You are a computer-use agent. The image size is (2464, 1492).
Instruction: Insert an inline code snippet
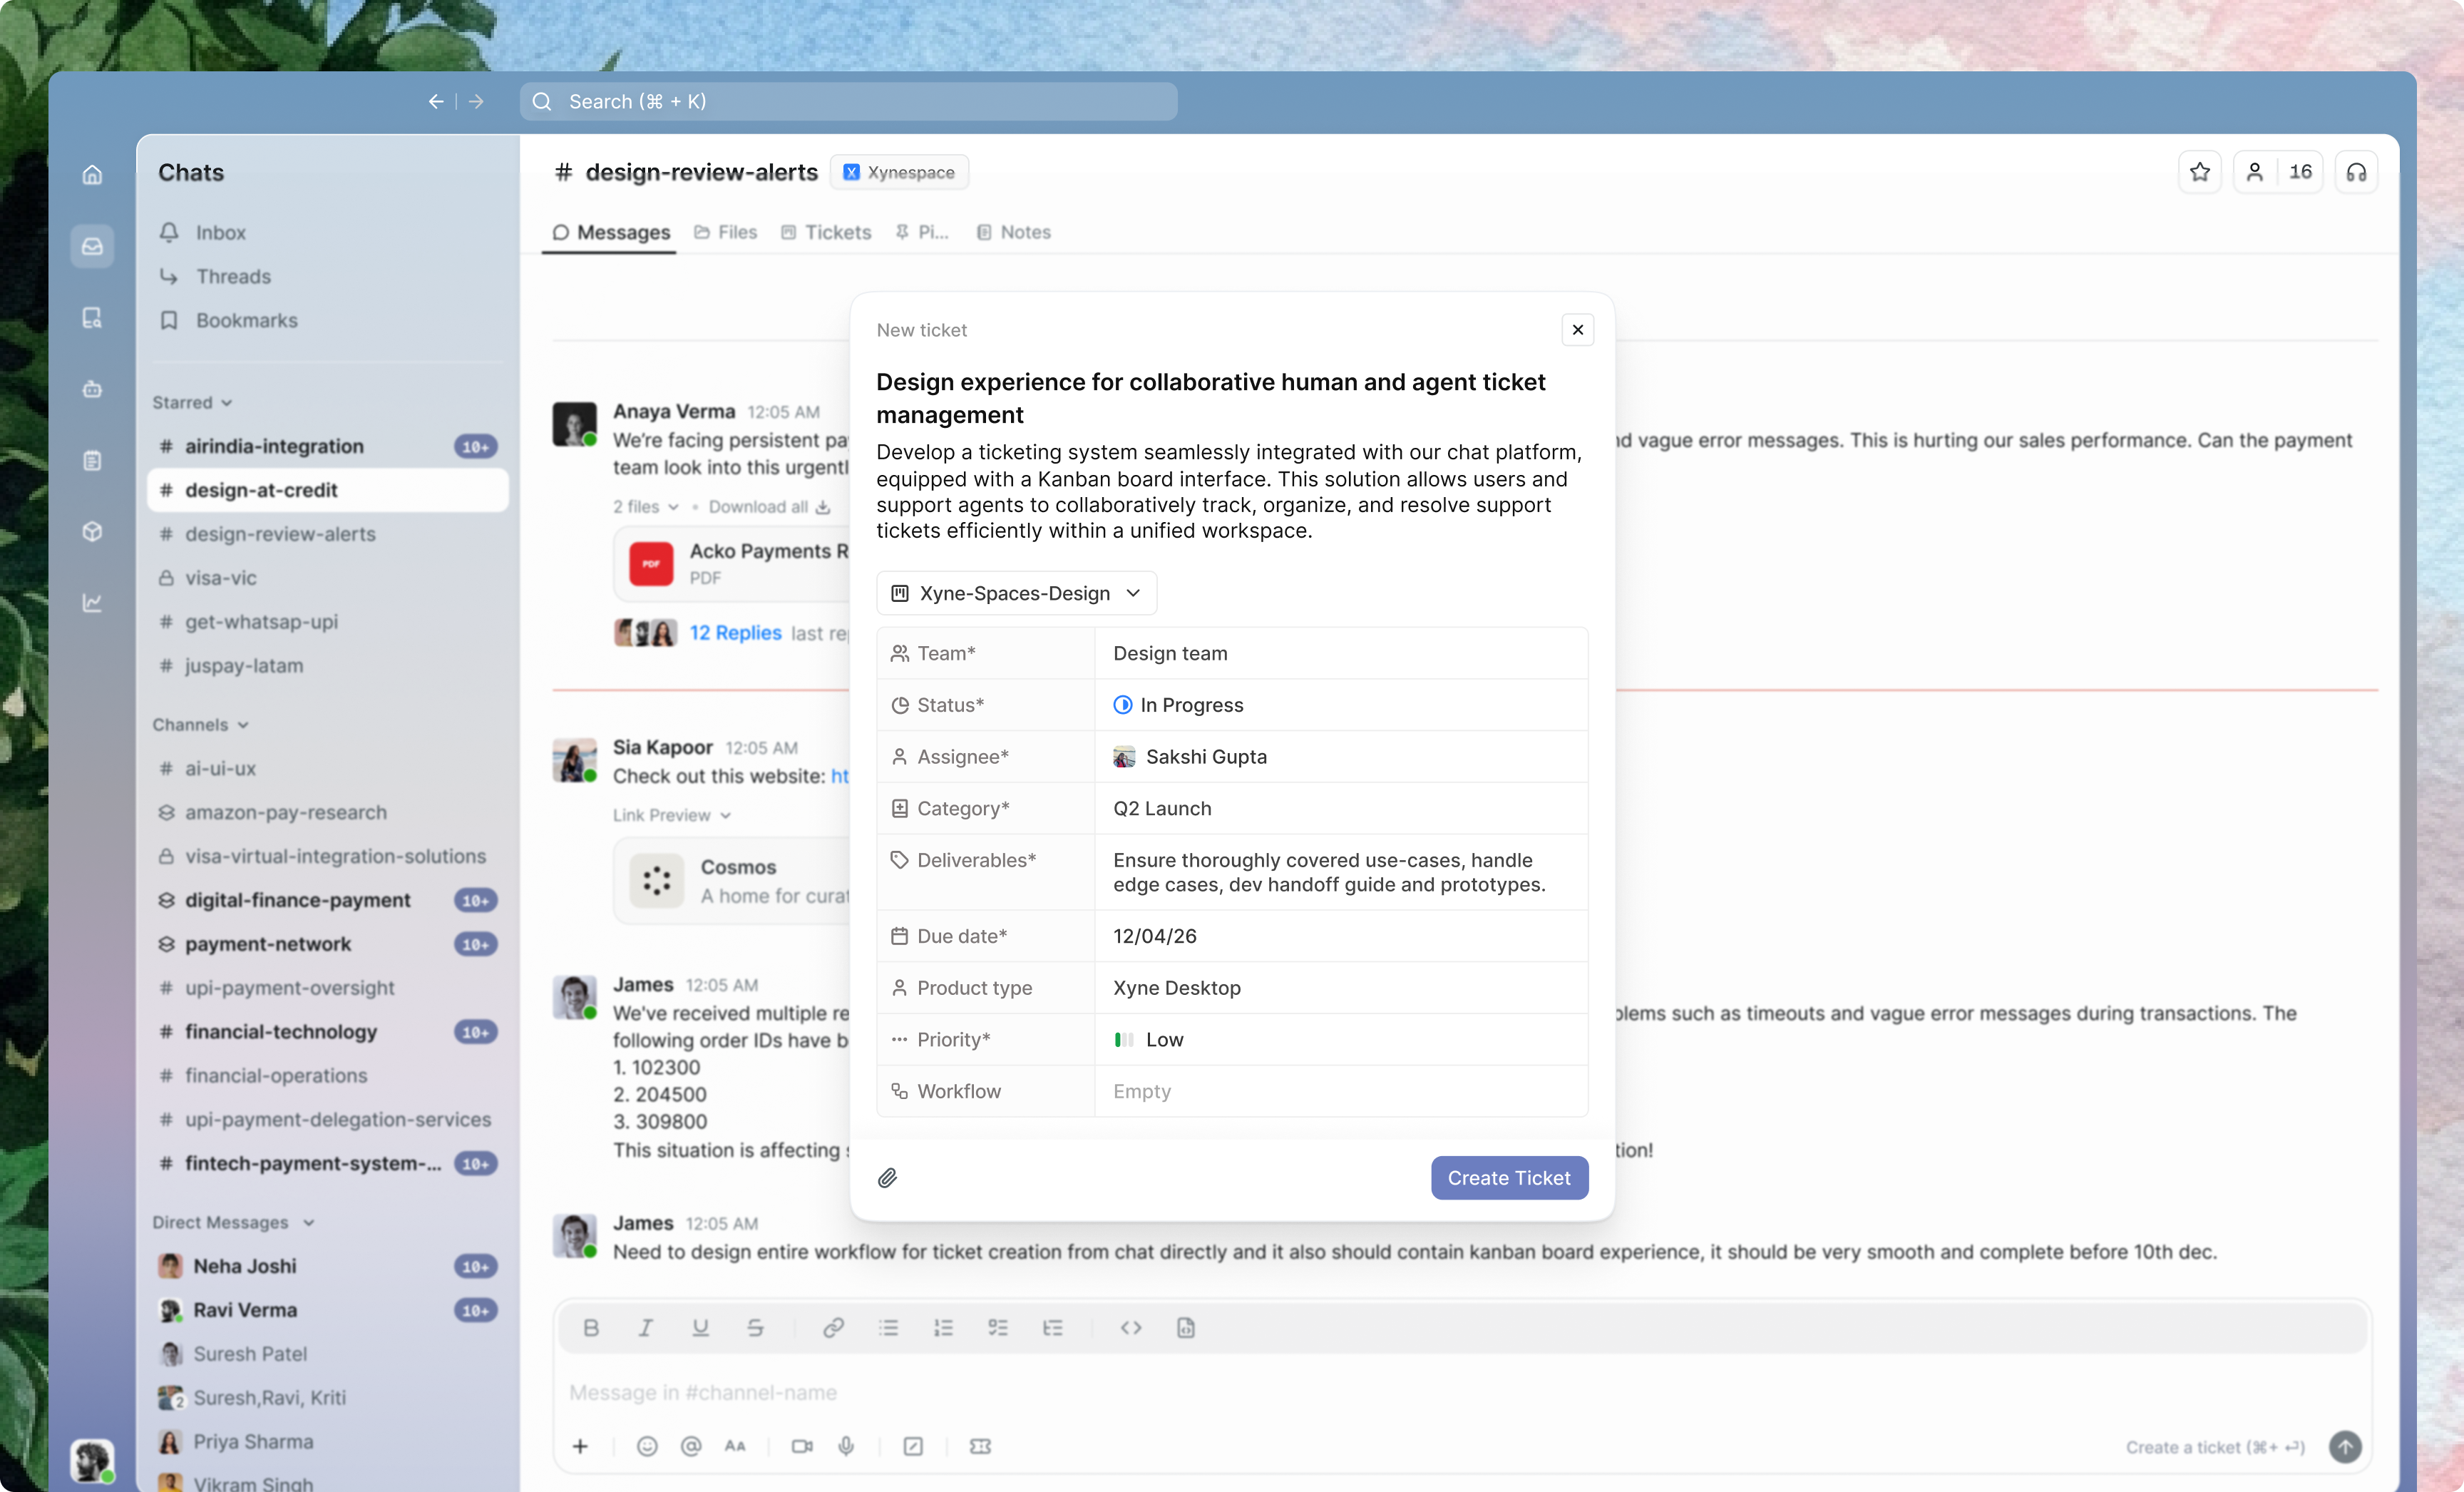pos(1131,1327)
